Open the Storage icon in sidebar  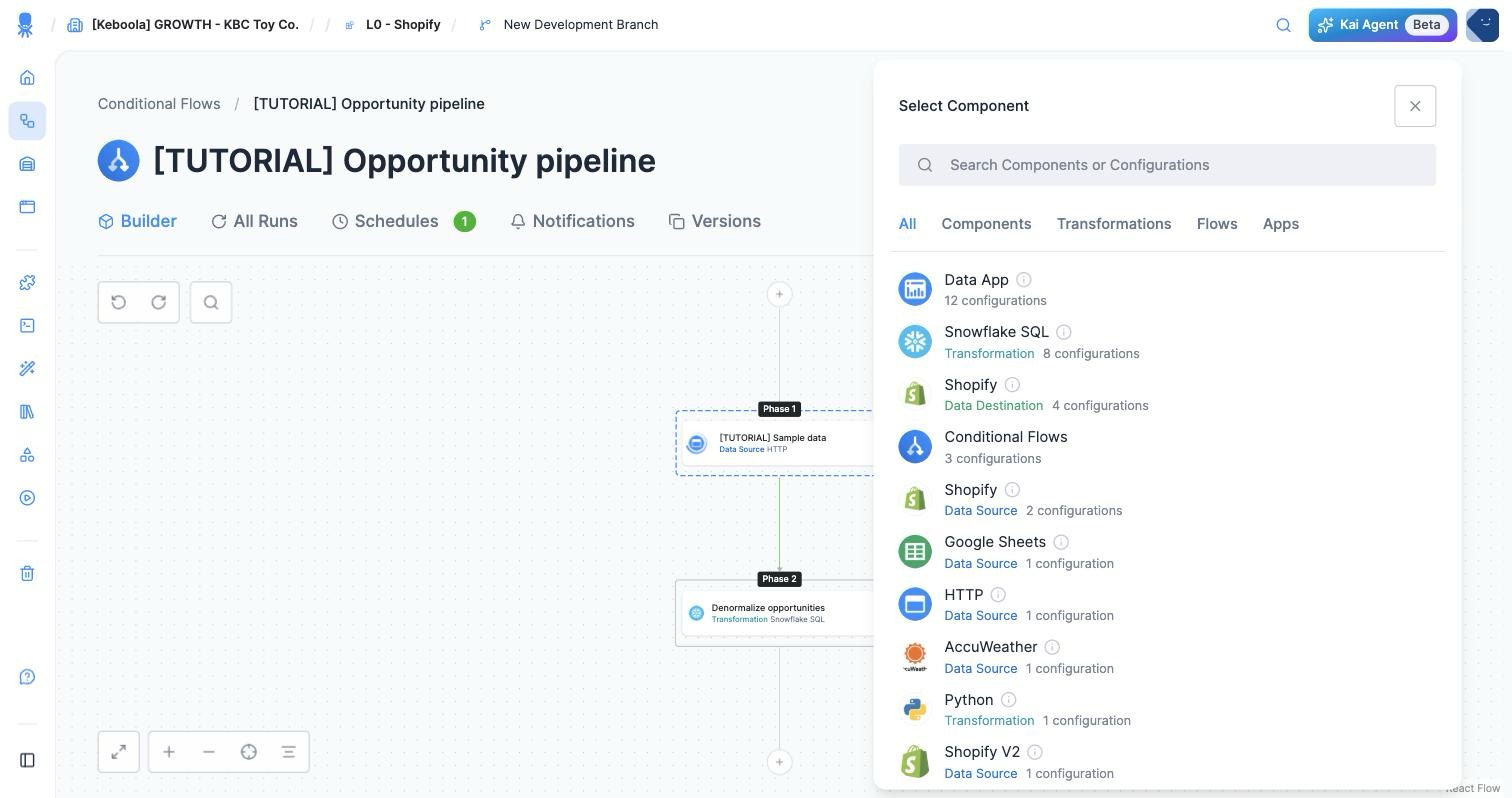click(27, 164)
